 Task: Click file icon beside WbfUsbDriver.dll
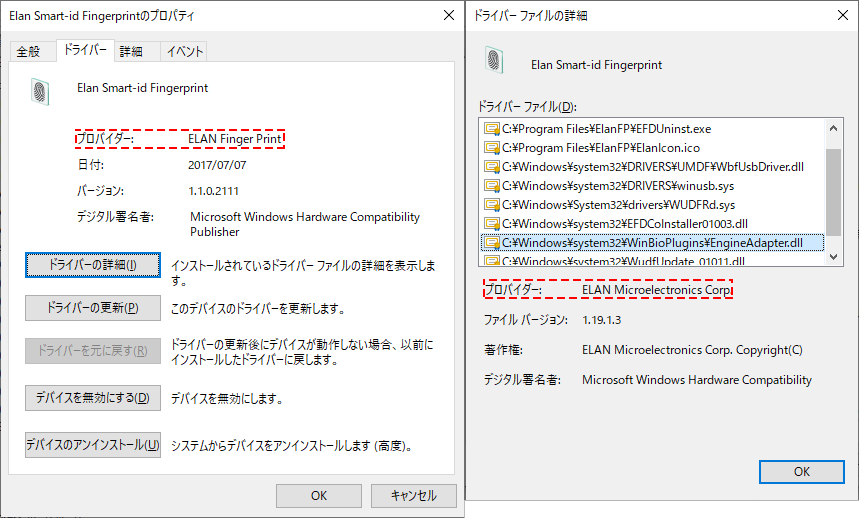[491, 166]
